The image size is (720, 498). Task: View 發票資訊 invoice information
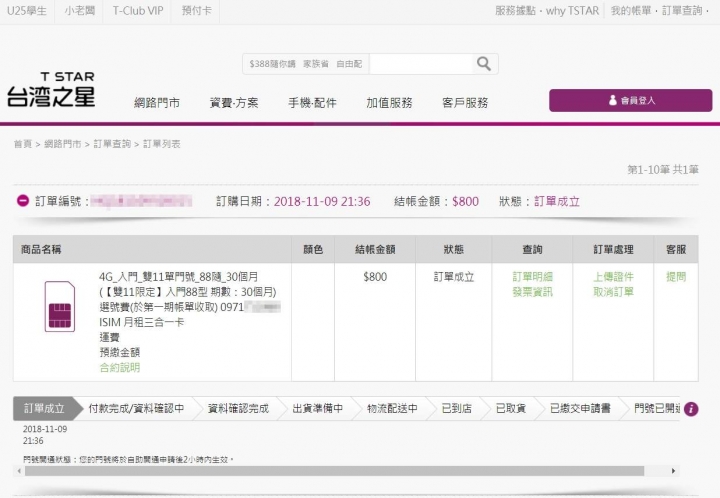tap(532, 292)
